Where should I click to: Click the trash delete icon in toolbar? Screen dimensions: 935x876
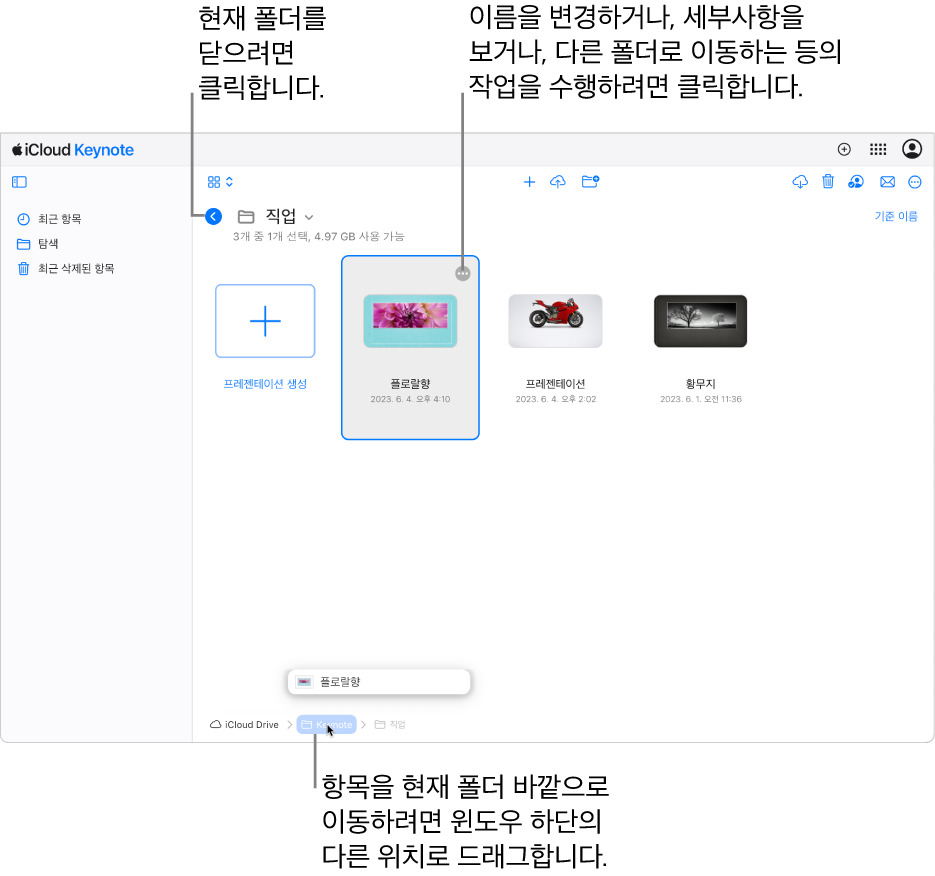(828, 181)
